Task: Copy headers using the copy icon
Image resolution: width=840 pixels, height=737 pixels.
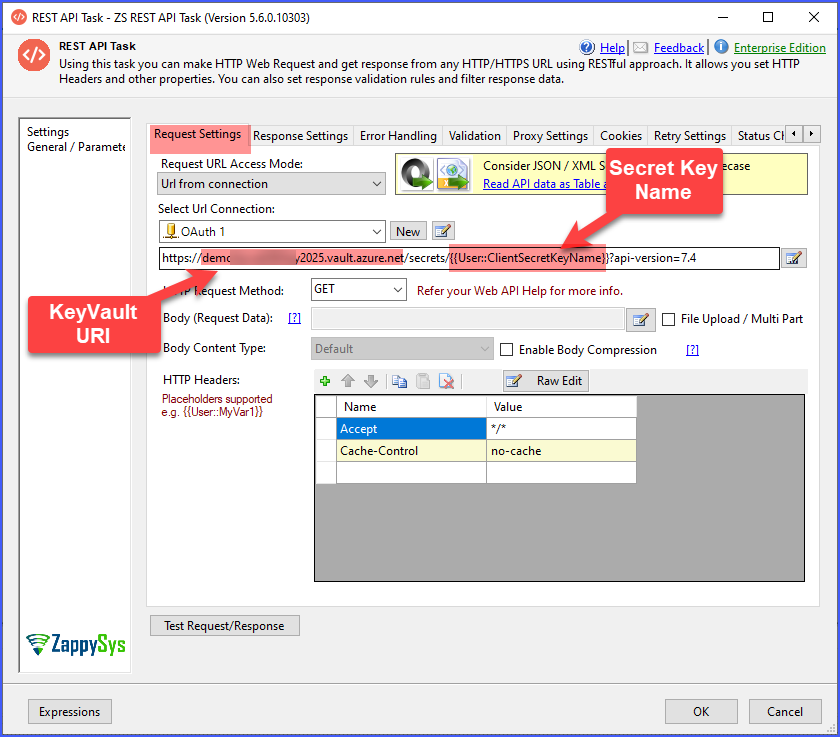Action: point(399,381)
